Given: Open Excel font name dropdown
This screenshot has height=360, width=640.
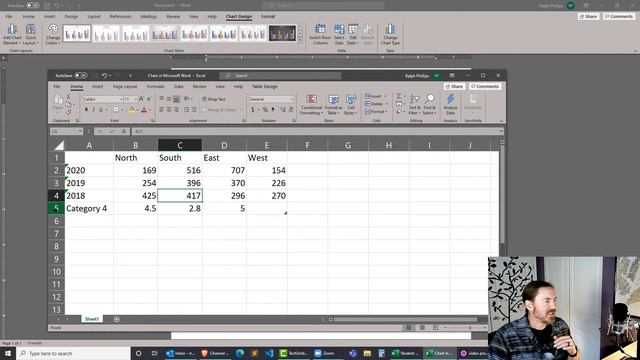Looking at the screenshot, I should 121,99.
